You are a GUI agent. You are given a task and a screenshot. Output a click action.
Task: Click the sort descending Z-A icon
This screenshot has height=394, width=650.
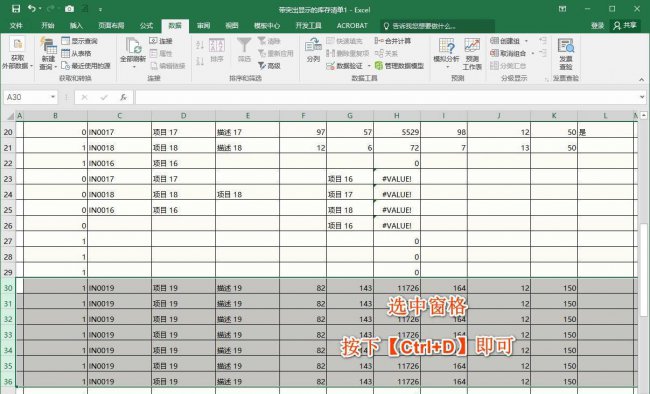[200, 61]
